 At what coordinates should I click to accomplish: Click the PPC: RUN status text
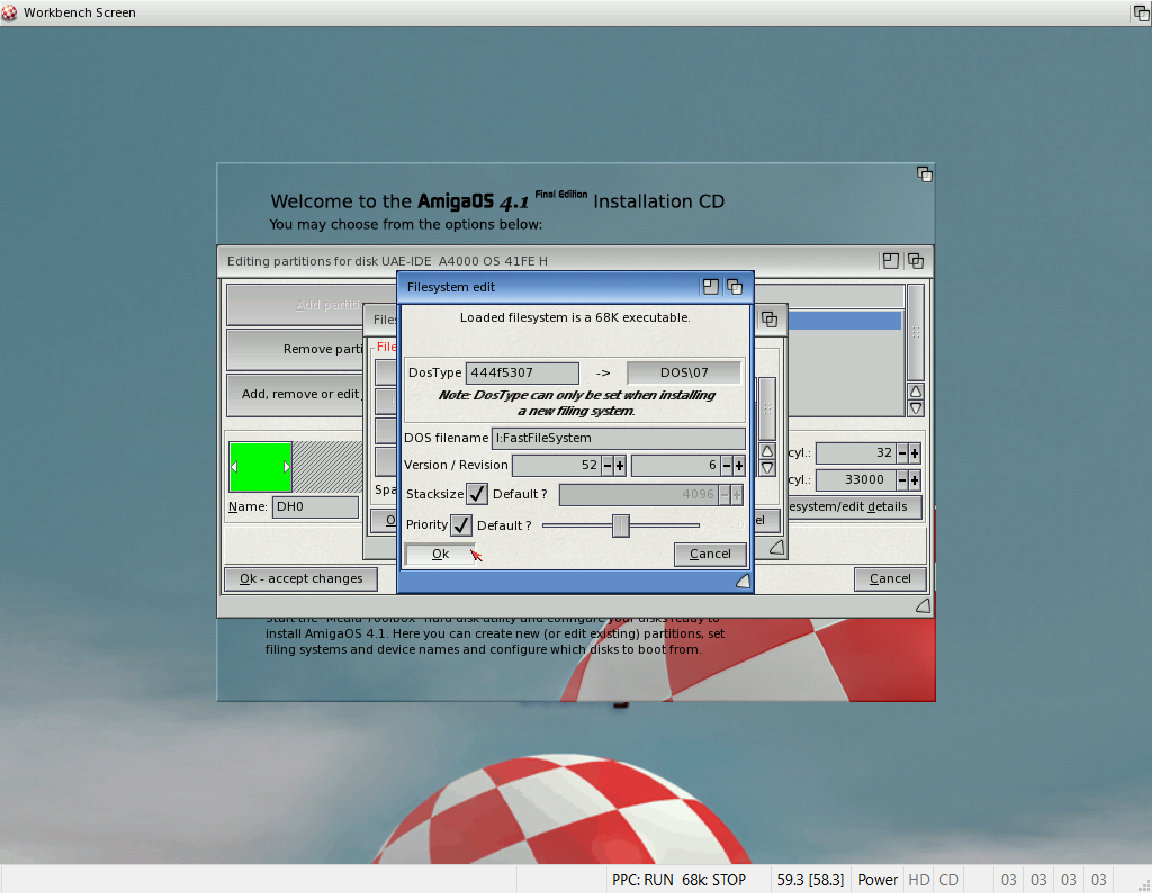[x=642, y=880]
